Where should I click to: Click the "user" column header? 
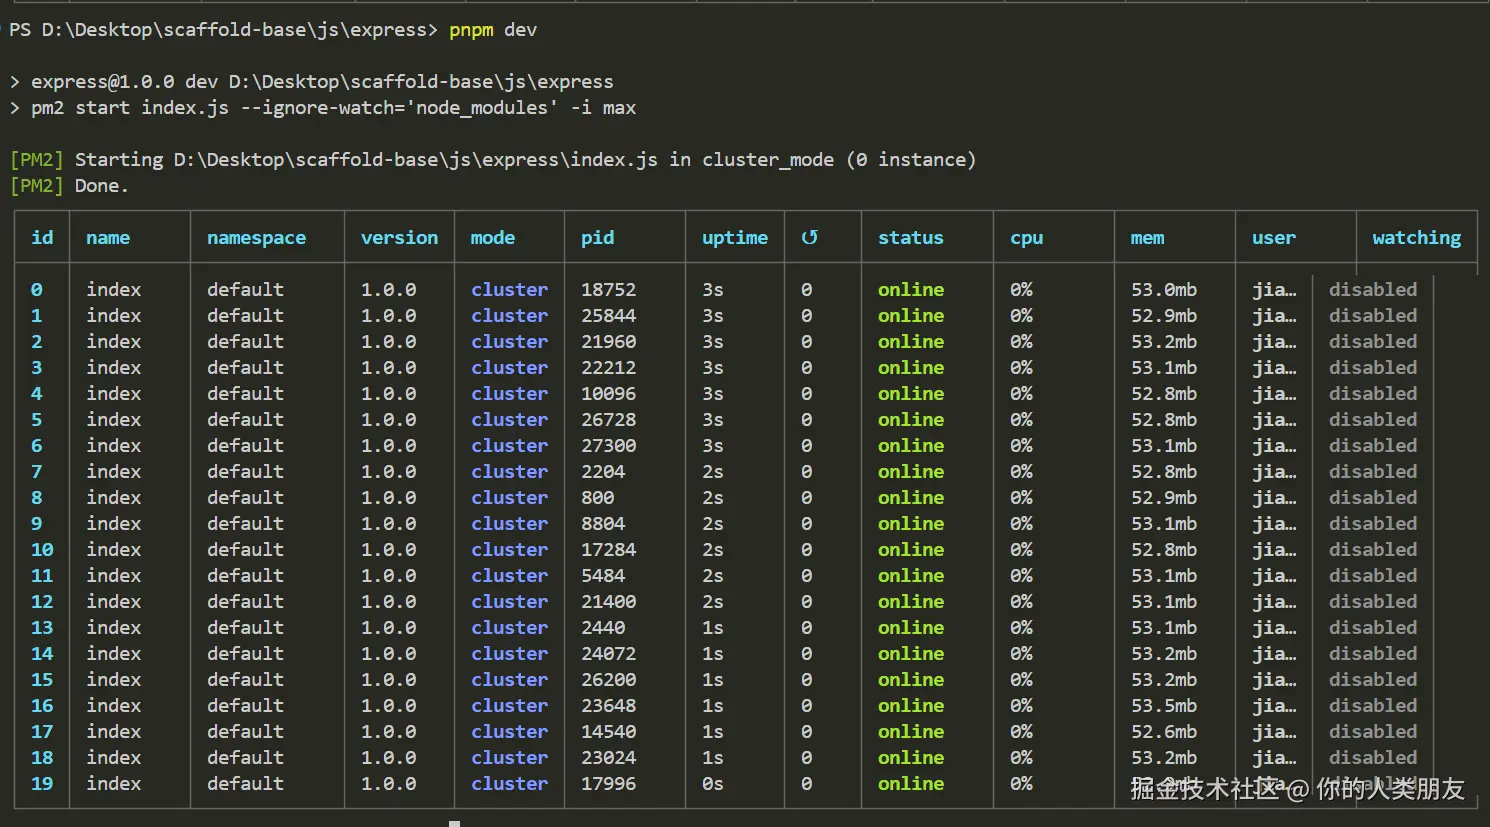tap(1273, 238)
